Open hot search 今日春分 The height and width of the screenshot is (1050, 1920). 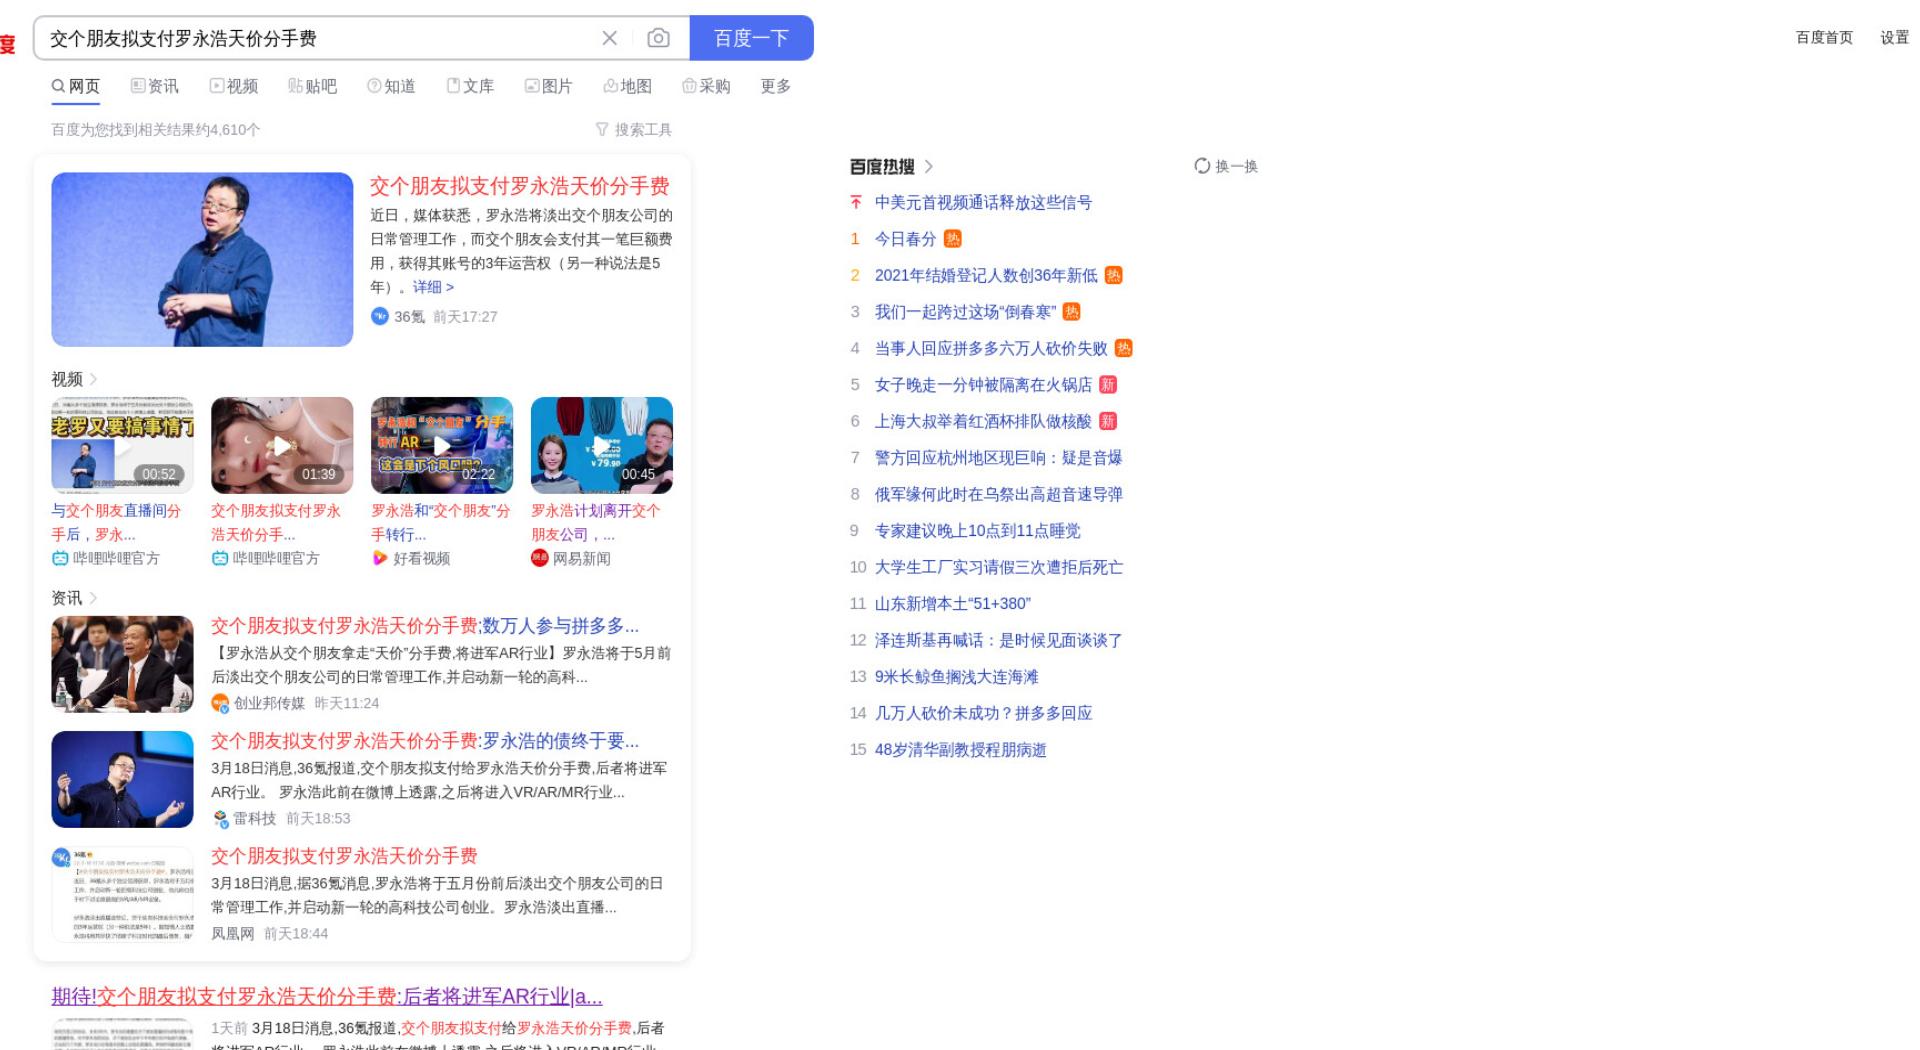[x=905, y=239]
